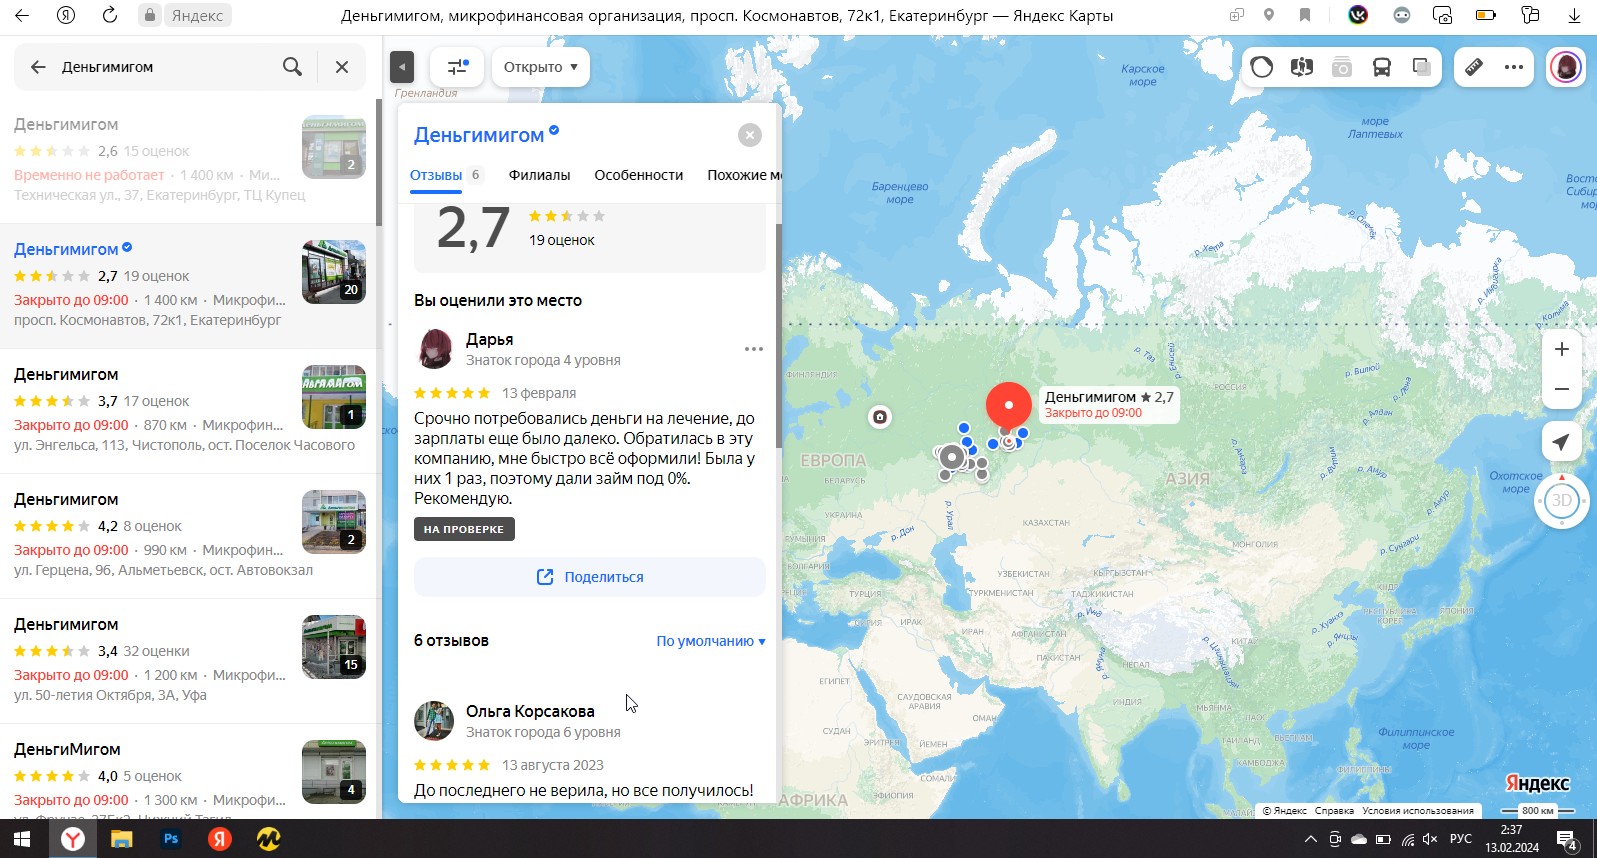
Task: Close the Деньгимигом organization card
Action: [x=750, y=135]
